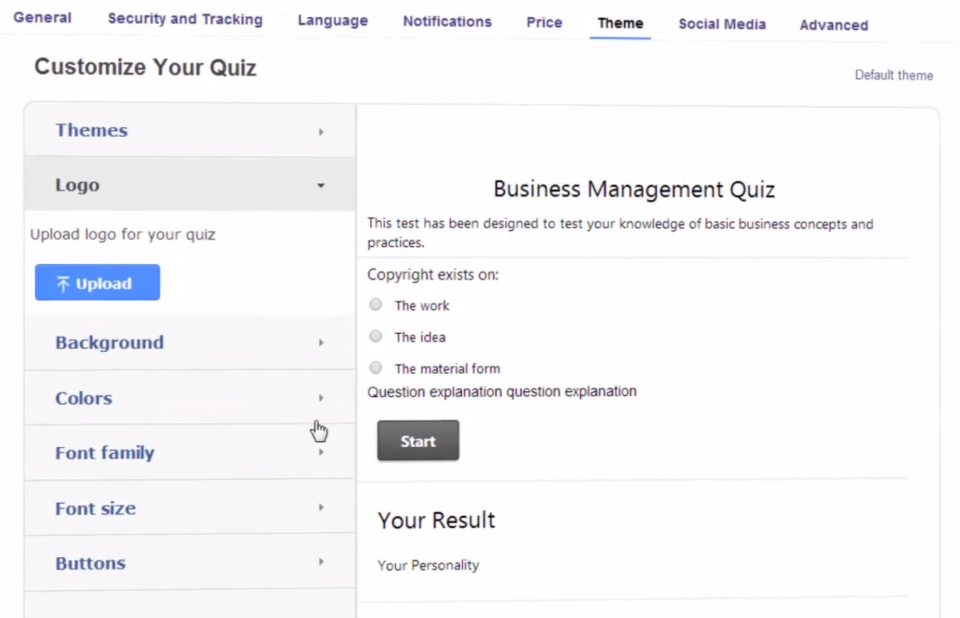Image resolution: width=960 pixels, height=618 pixels.
Task: Open the Security and Tracking tab
Action: (185, 18)
